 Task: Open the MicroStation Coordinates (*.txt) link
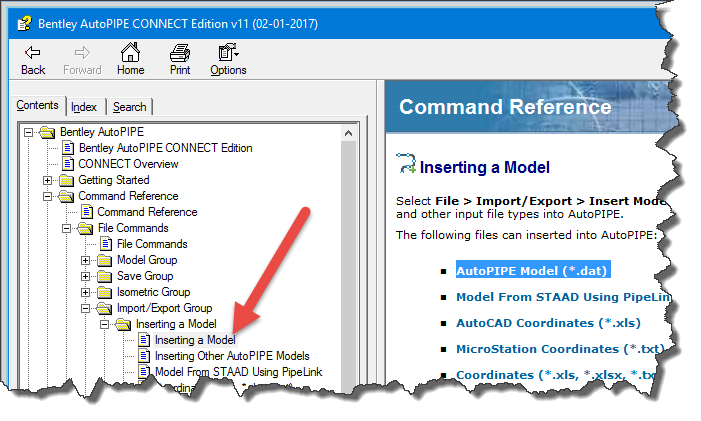pyautogui.click(x=560, y=349)
